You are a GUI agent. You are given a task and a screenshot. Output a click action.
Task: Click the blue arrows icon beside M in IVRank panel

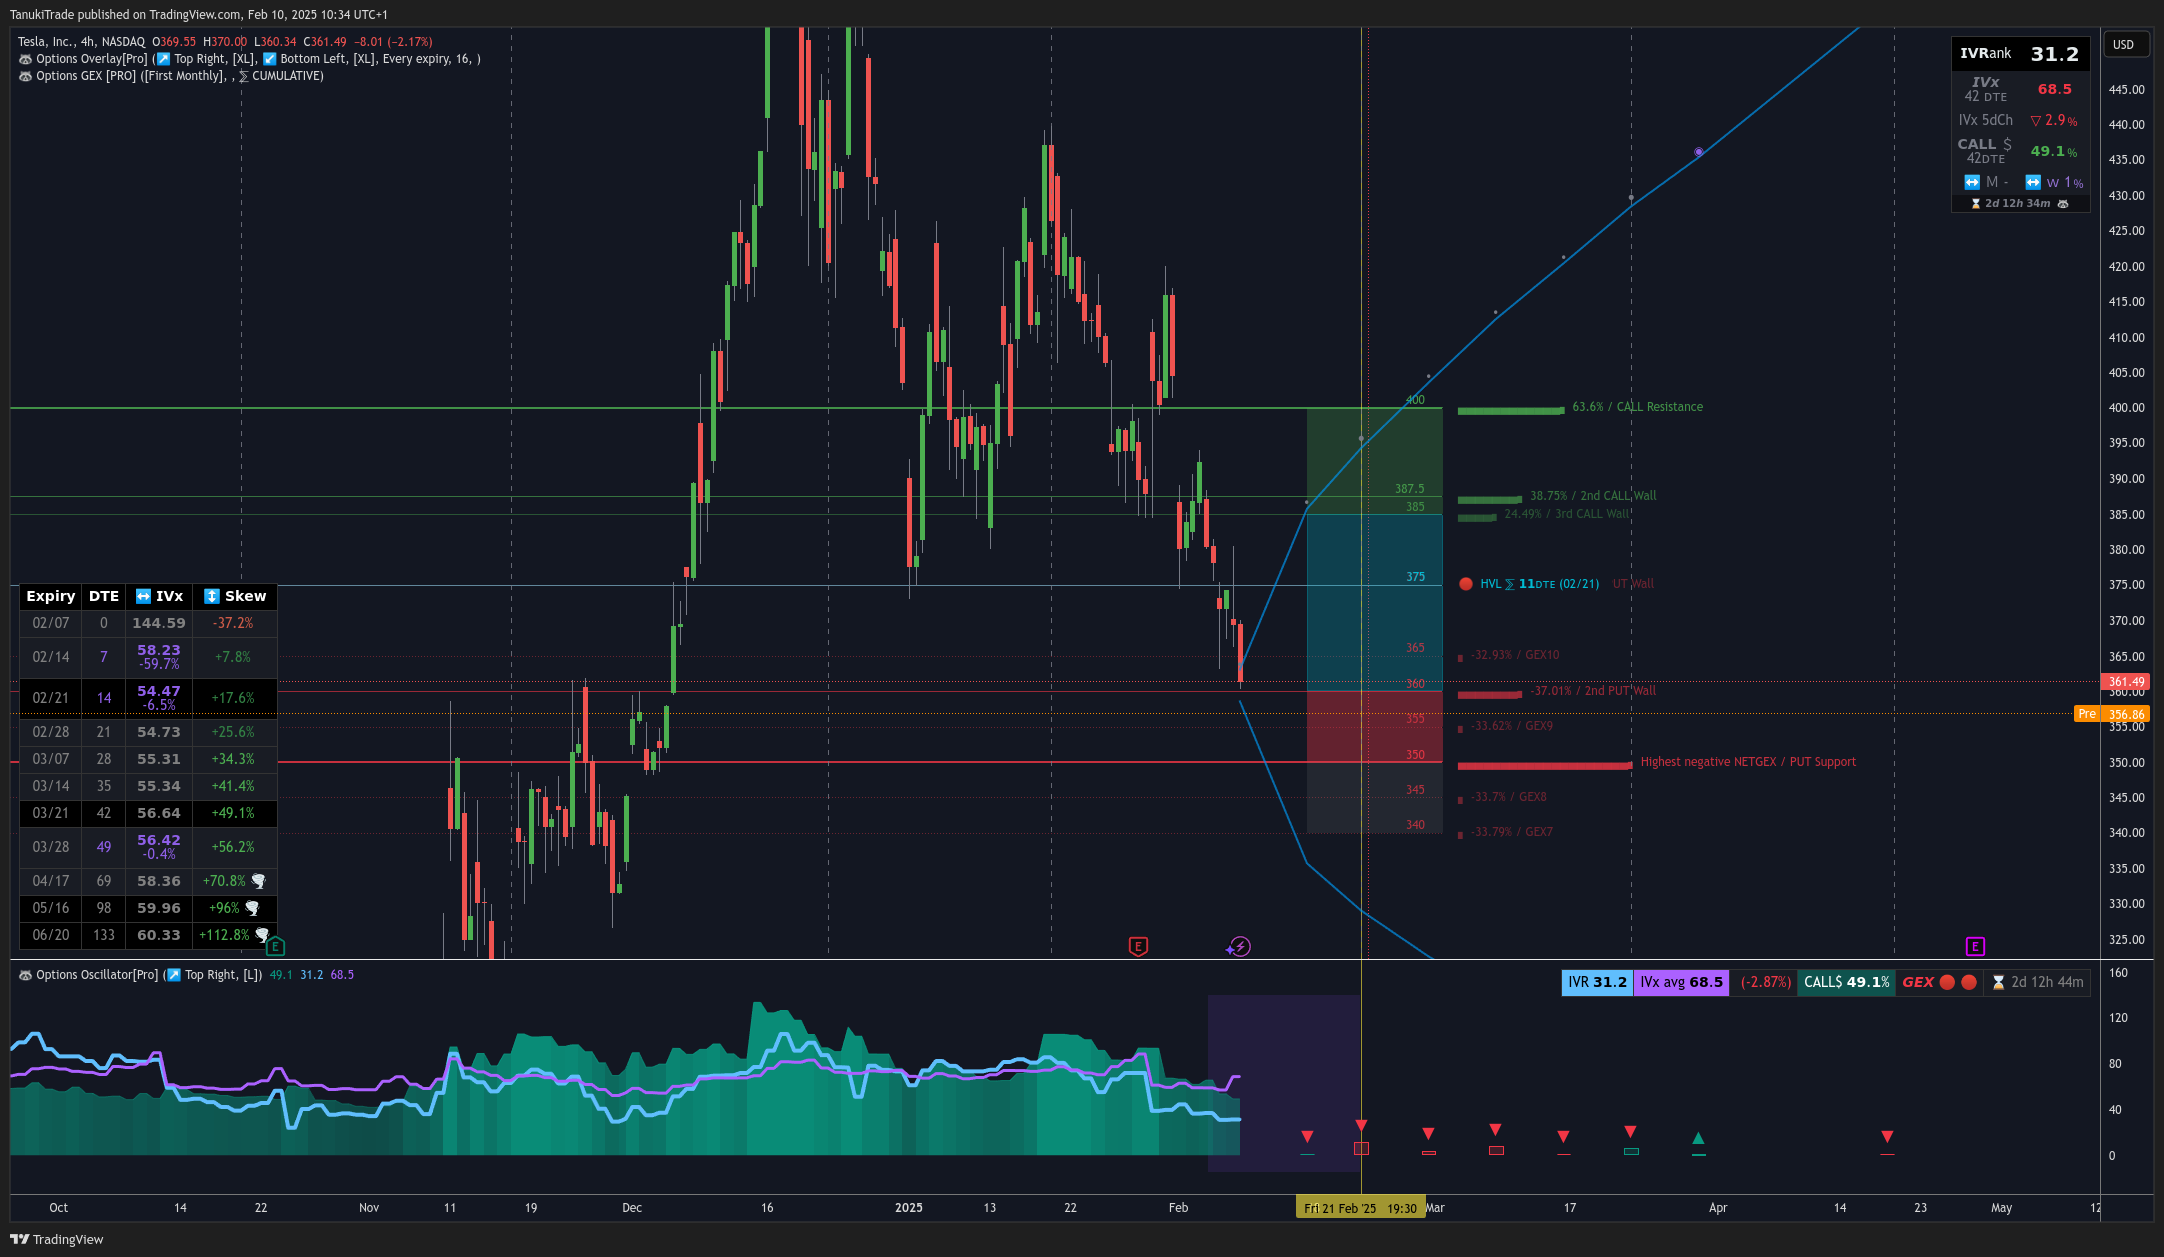(1972, 182)
